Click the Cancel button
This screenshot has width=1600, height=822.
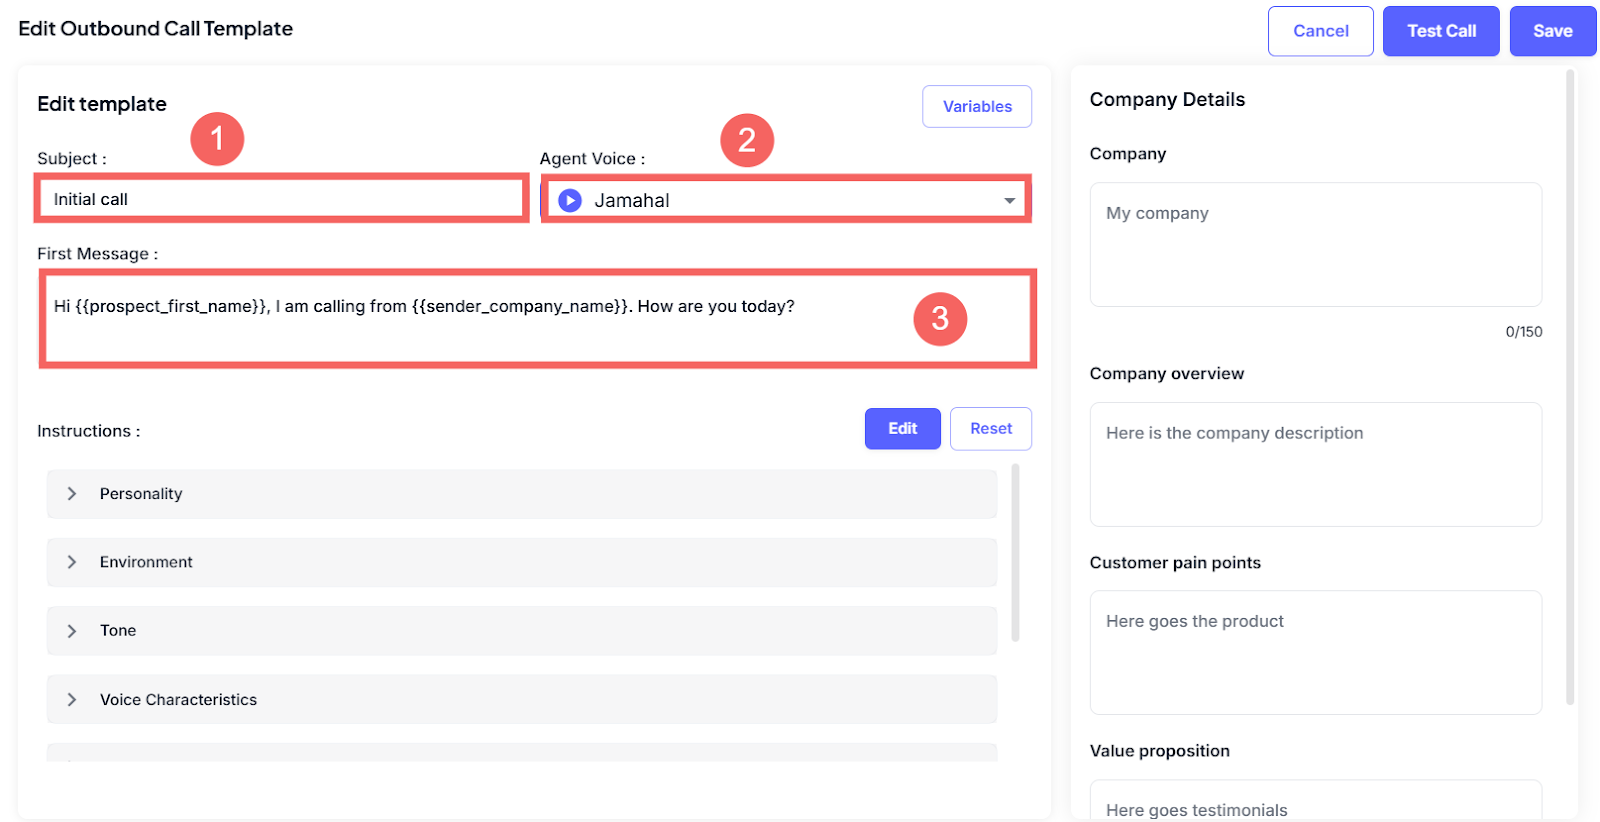pos(1320,31)
